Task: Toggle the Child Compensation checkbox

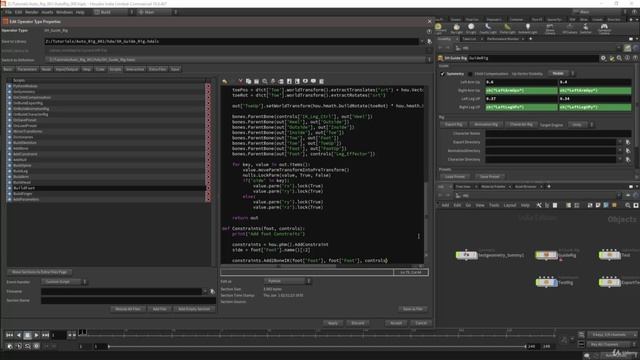Action: [x=470, y=74]
